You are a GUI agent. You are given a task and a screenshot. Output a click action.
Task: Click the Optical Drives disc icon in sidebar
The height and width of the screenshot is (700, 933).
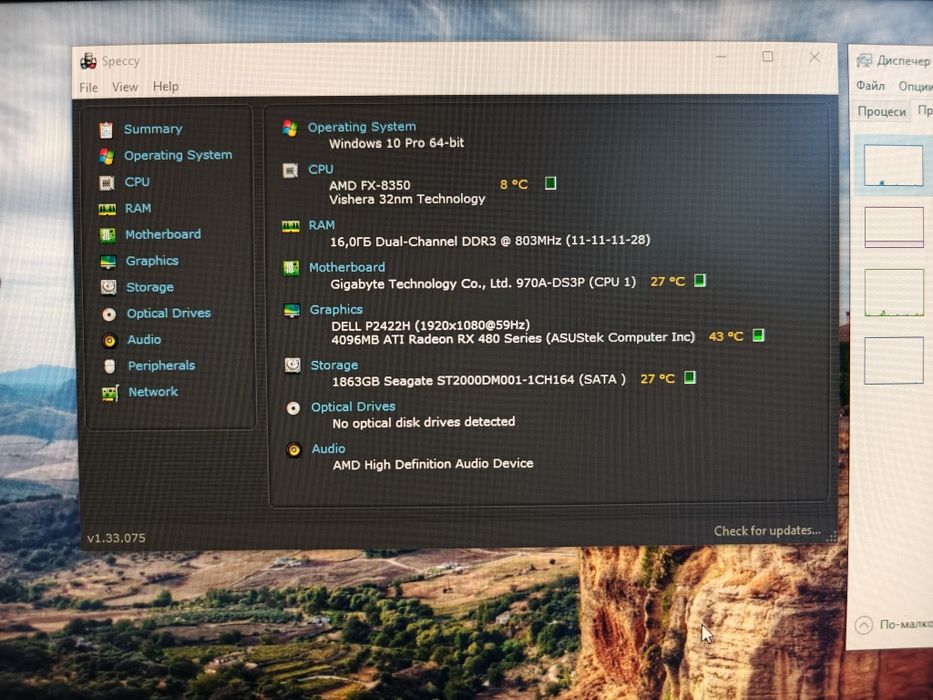(109, 314)
